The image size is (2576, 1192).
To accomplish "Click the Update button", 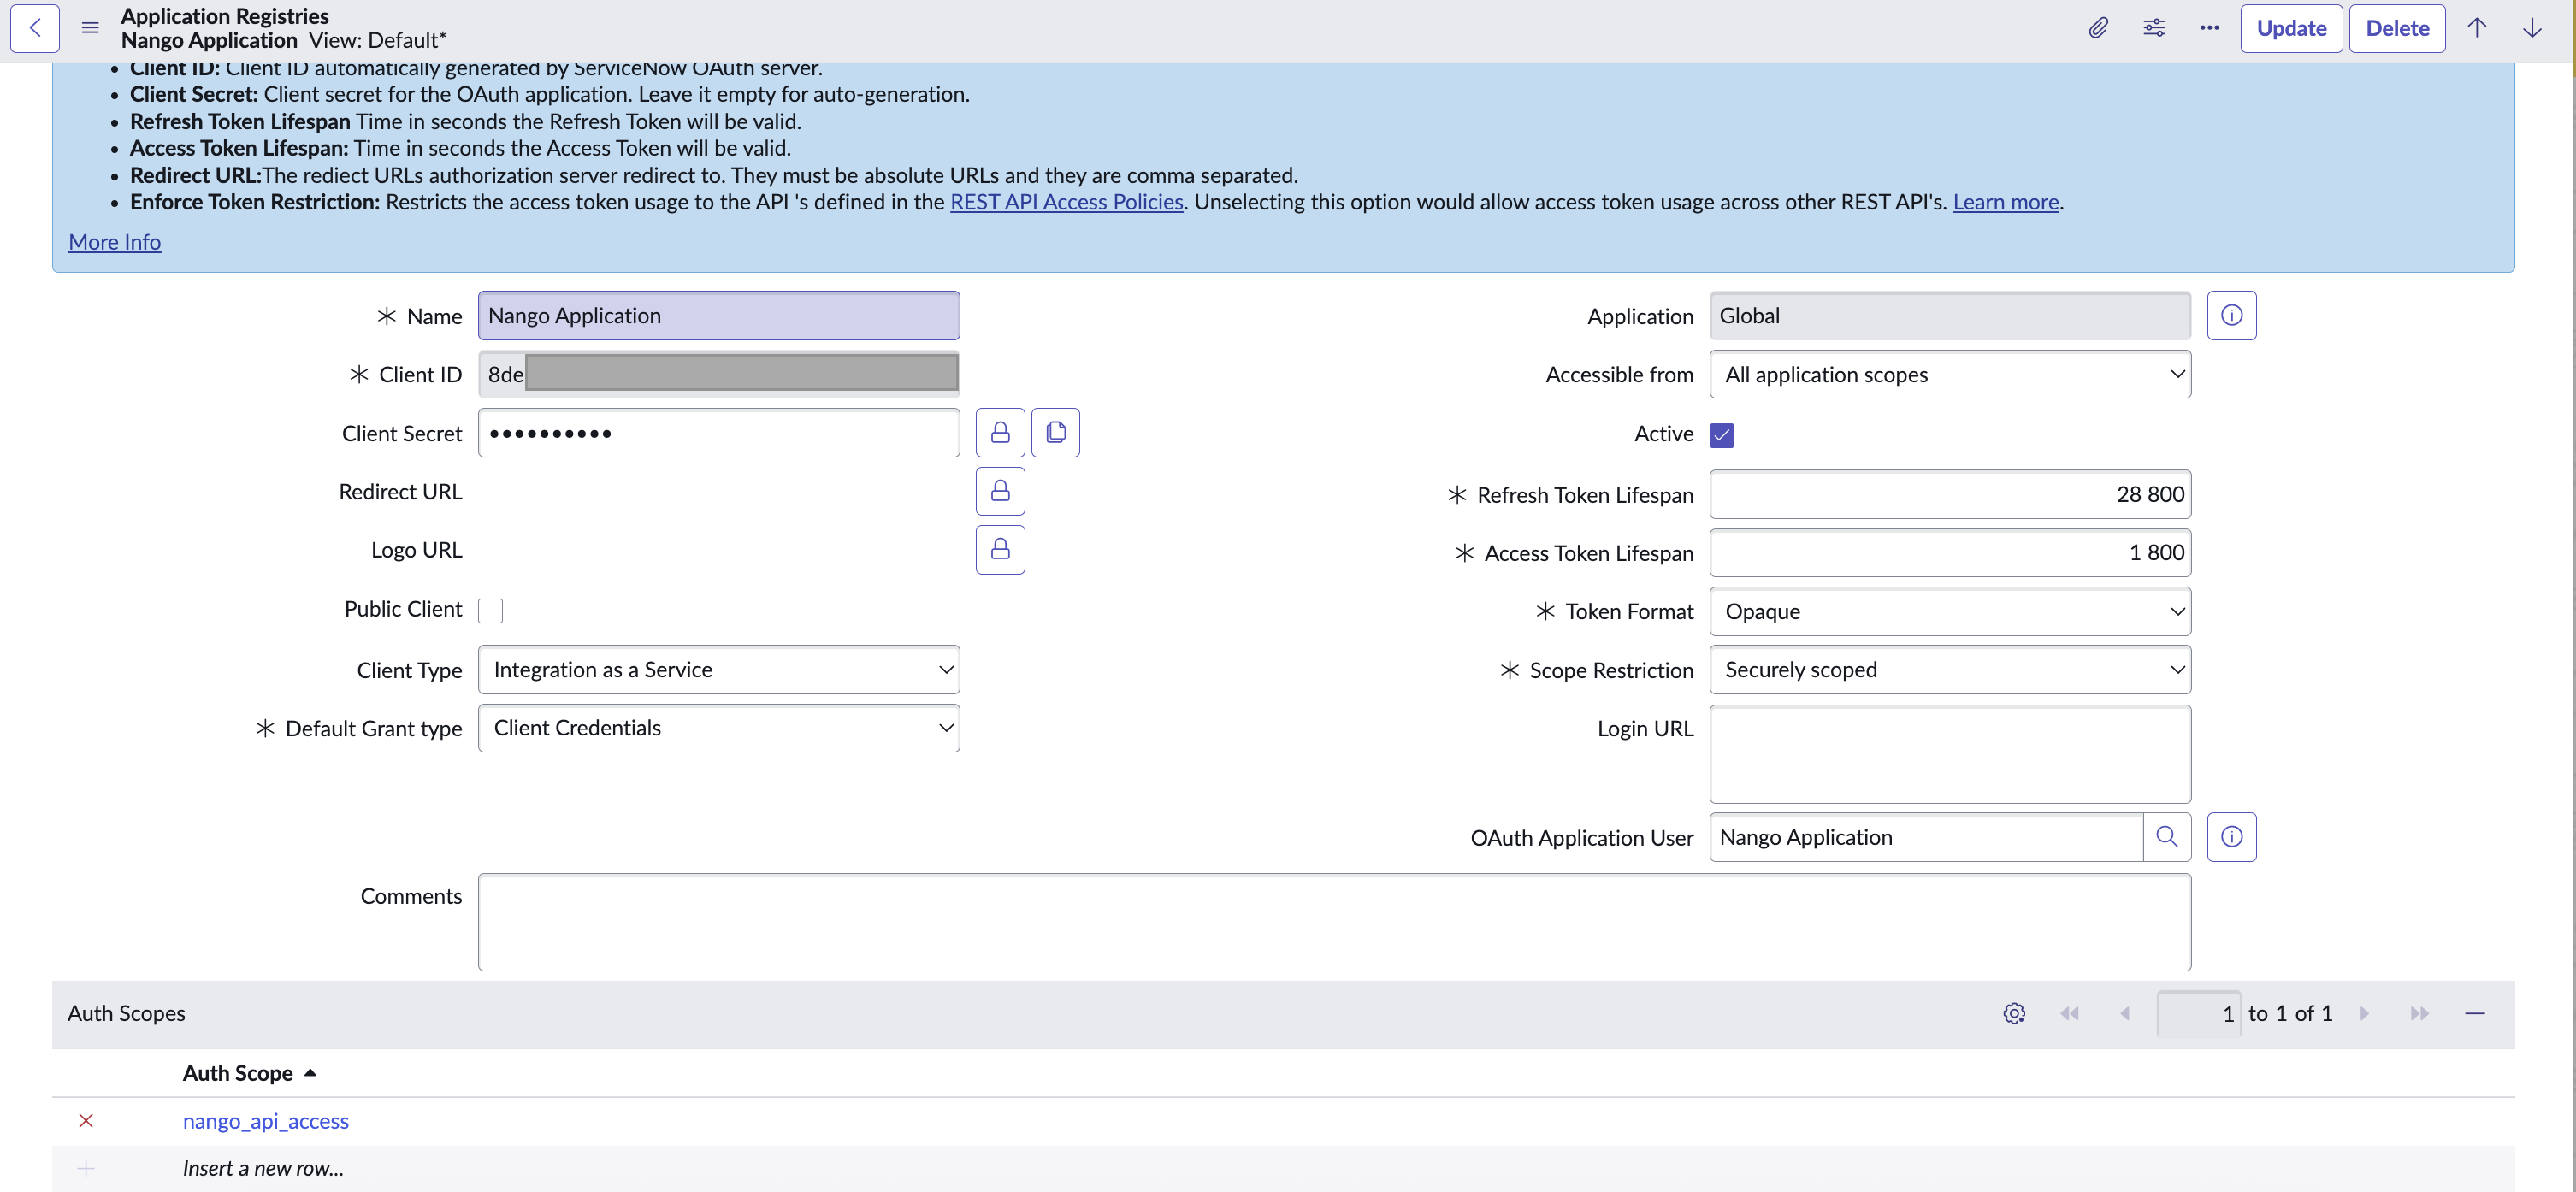I will click(2291, 28).
